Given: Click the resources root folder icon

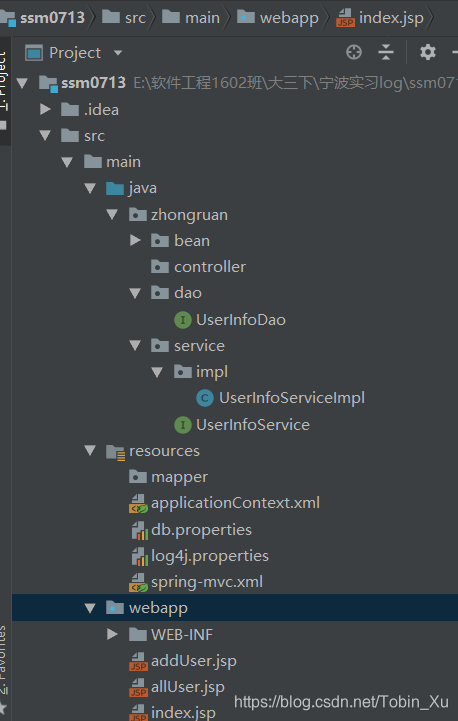Looking at the screenshot, I should (115, 452).
